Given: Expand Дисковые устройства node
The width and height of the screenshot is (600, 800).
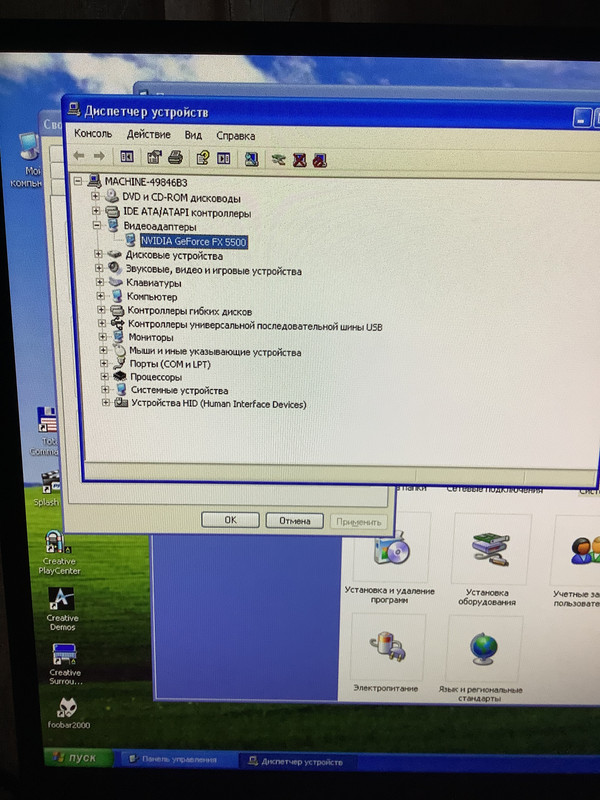Looking at the screenshot, I should (x=98, y=254).
